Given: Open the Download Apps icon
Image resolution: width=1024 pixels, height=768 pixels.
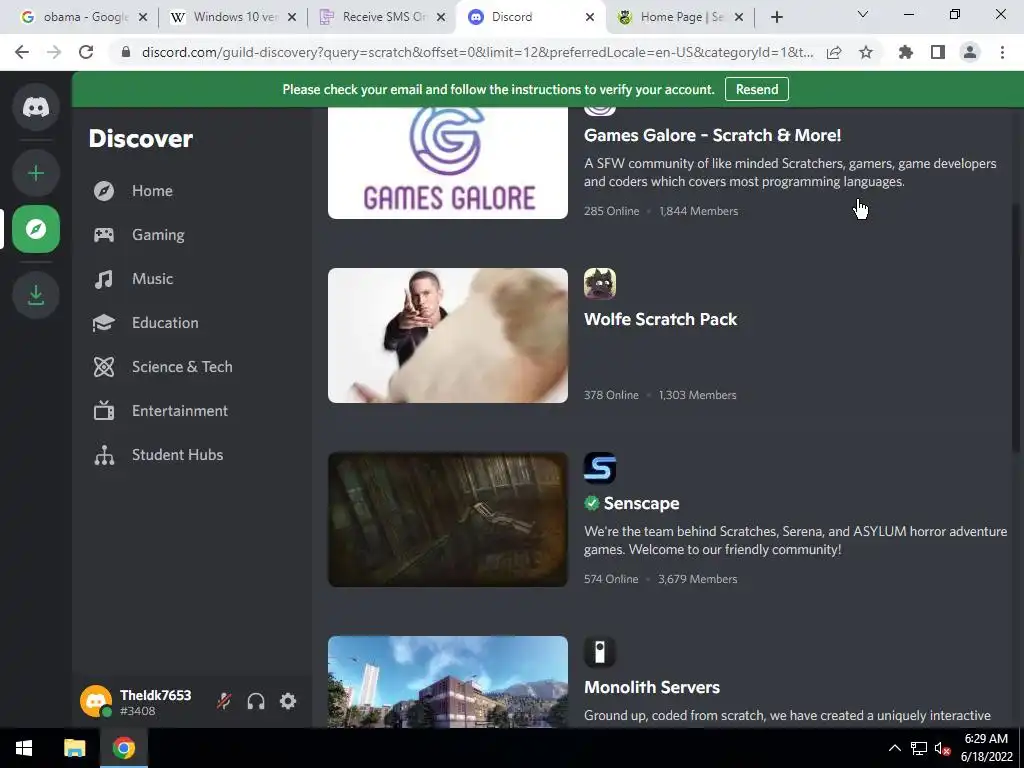Looking at the screenshot, I should [x=36, y=295].
